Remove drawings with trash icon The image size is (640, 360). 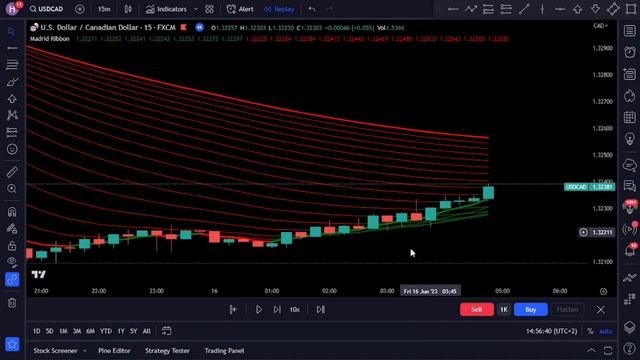[12, 303]
